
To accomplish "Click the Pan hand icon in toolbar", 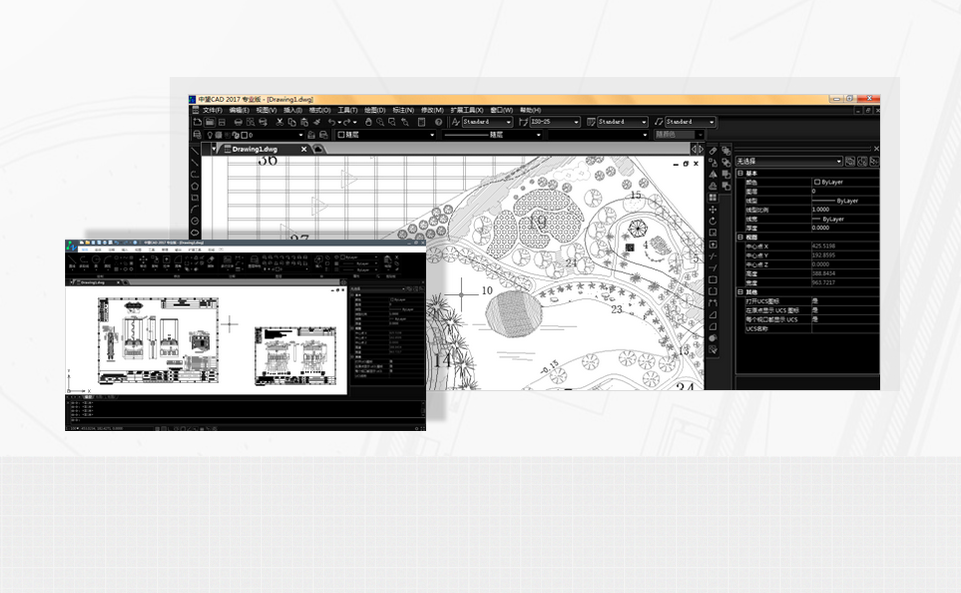I will (x=369, y=122).
